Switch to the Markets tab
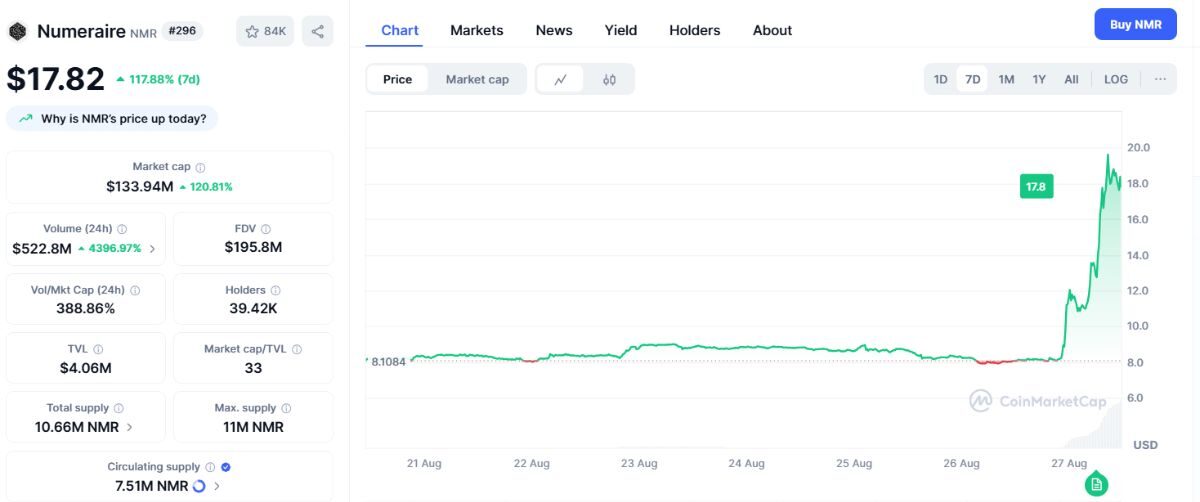Screen dimensions: 1200x502 coord(477,30)
